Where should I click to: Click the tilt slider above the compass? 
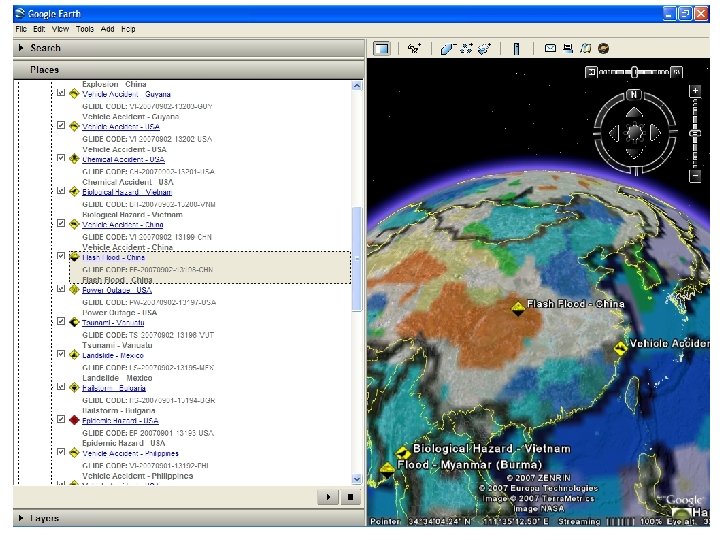coord(634,72)
